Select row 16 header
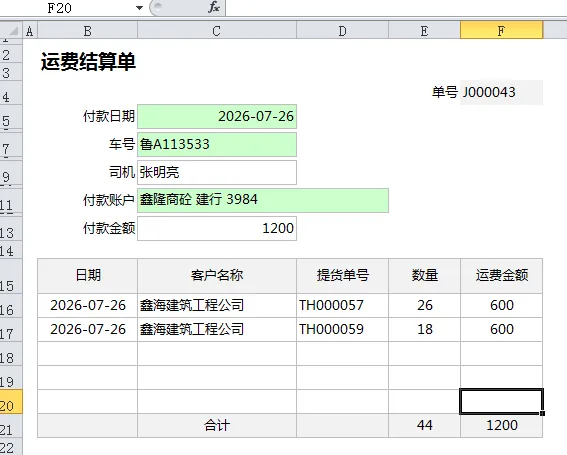567x455 pixels. [x=11, y=307]
